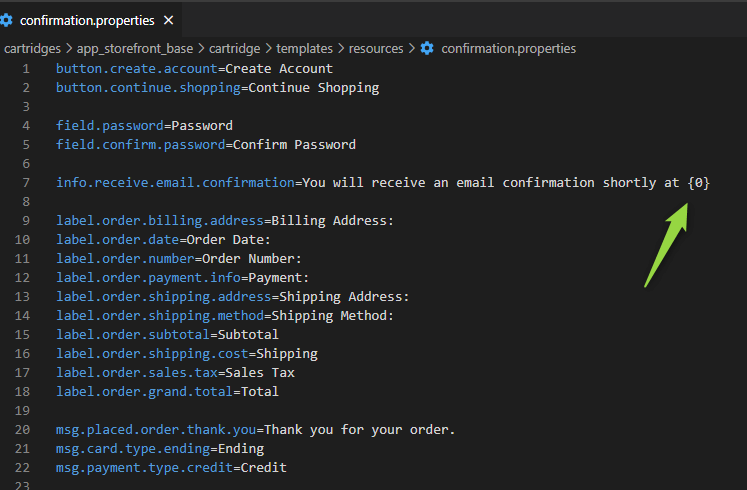Click the field.password key
The height and width of the screenshot is (490, 747).
[x=110, y=126]
